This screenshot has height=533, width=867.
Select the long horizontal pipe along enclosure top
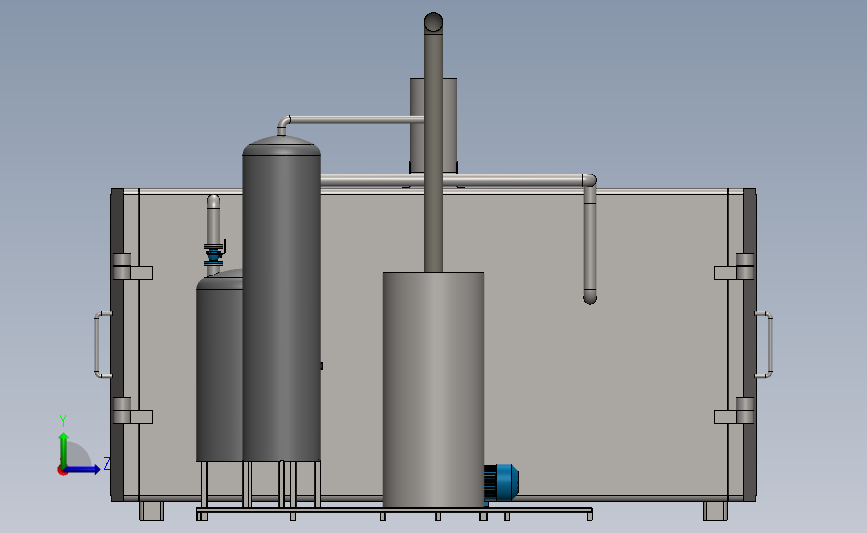[451, 180]
